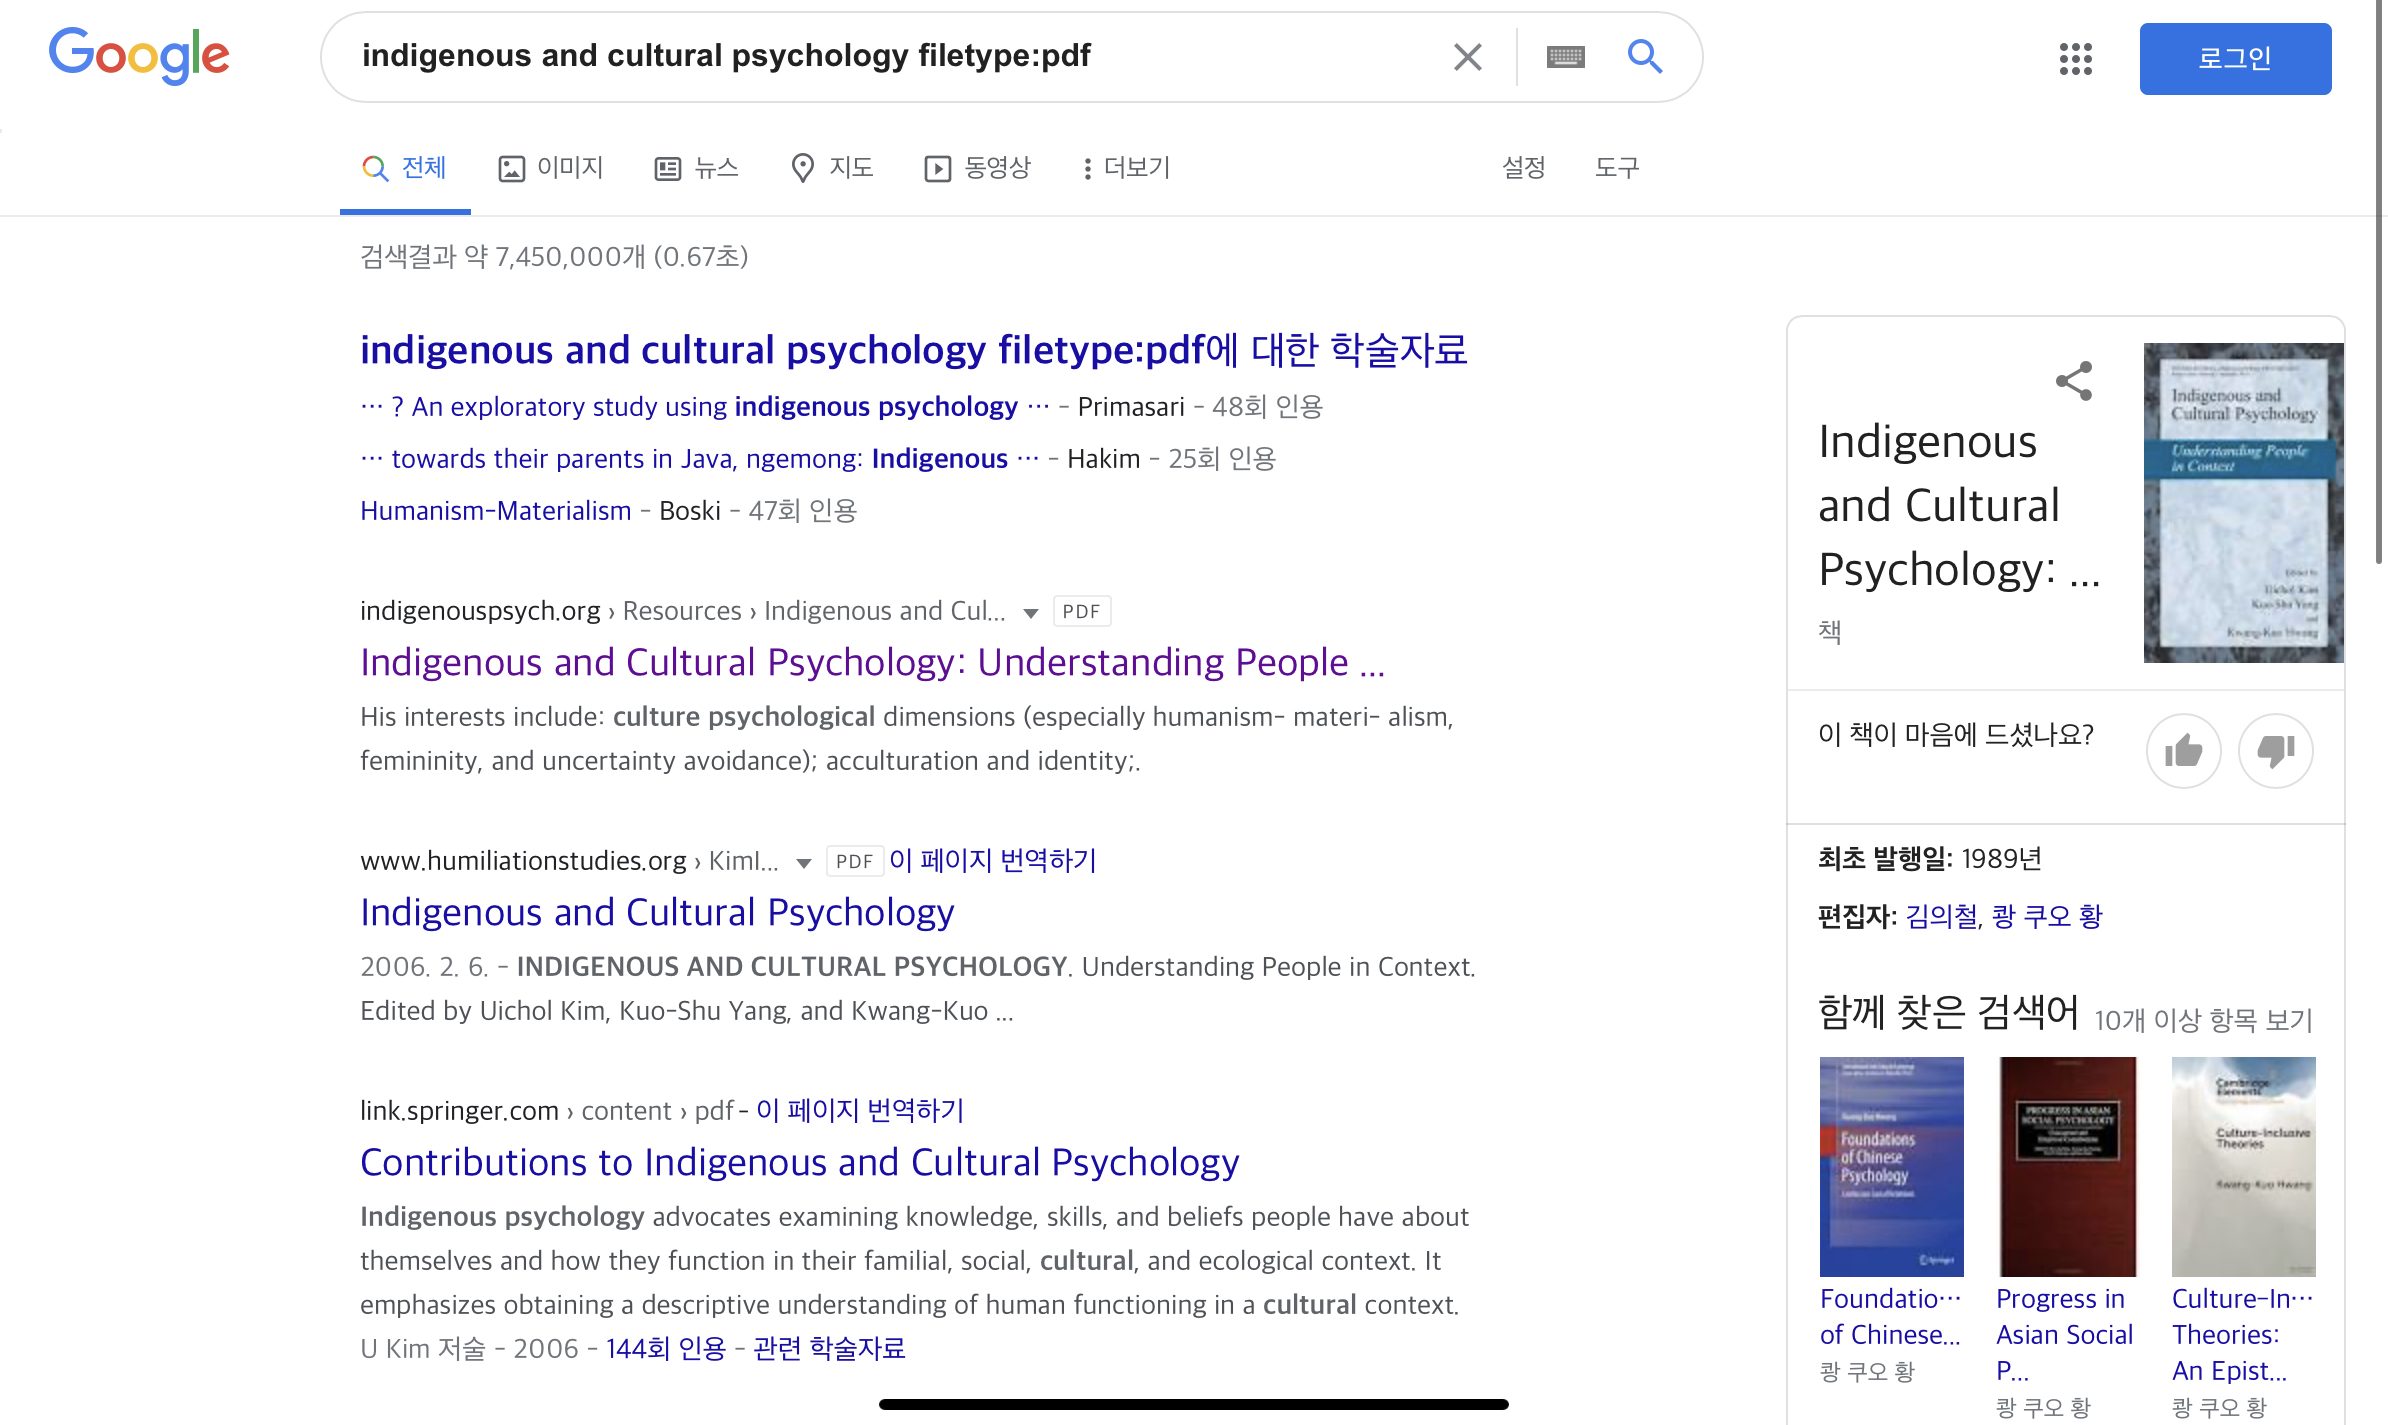
Task: Open 도구 search tools
Action: point(1616,168)
